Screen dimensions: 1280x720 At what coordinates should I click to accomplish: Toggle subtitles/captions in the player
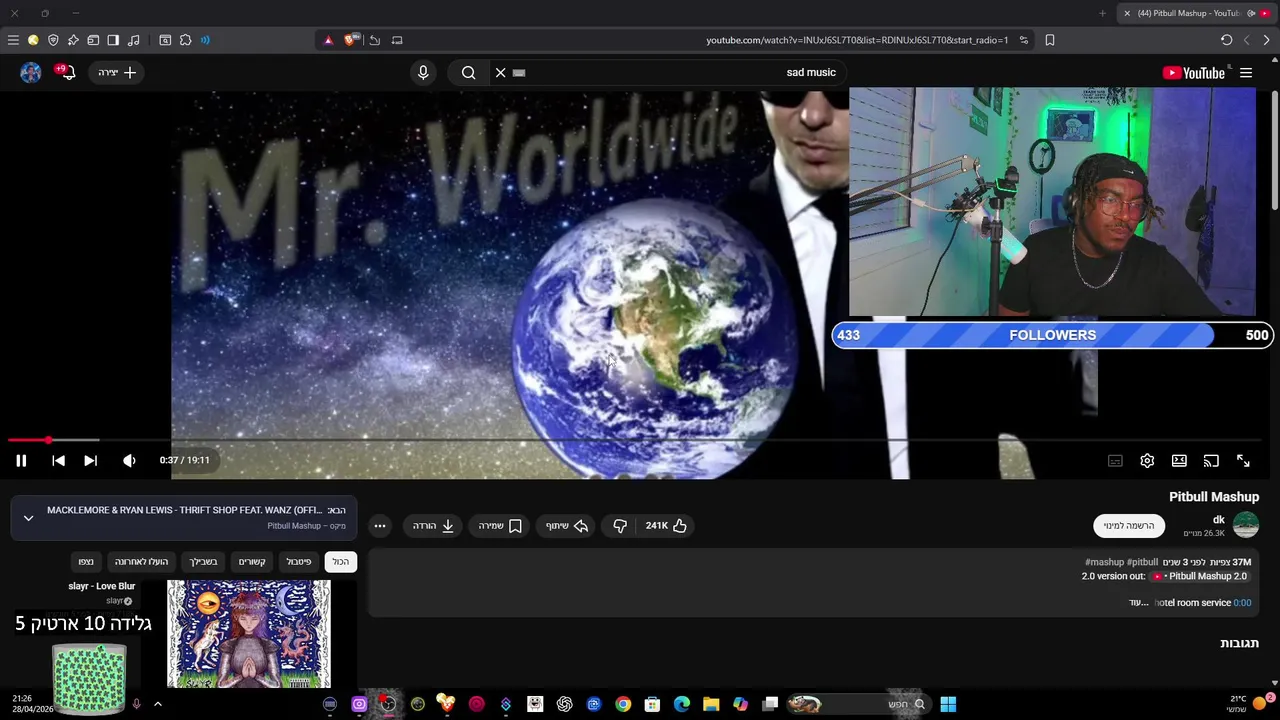click(1115, 460)
